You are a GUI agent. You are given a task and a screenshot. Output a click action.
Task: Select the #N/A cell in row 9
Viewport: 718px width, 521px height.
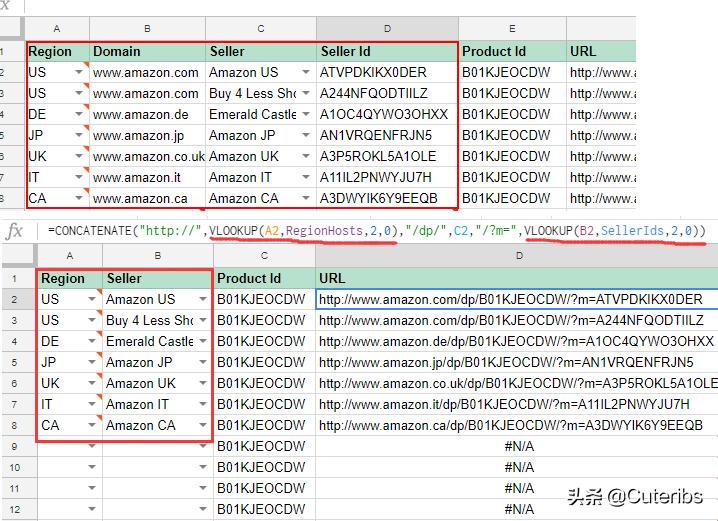coord(517,446)
